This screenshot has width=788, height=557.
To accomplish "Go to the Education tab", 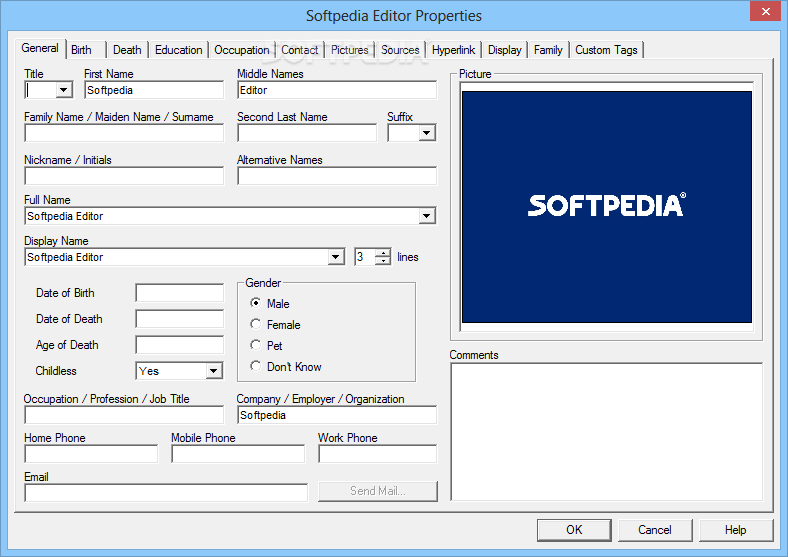I will (x=178, y=50).
